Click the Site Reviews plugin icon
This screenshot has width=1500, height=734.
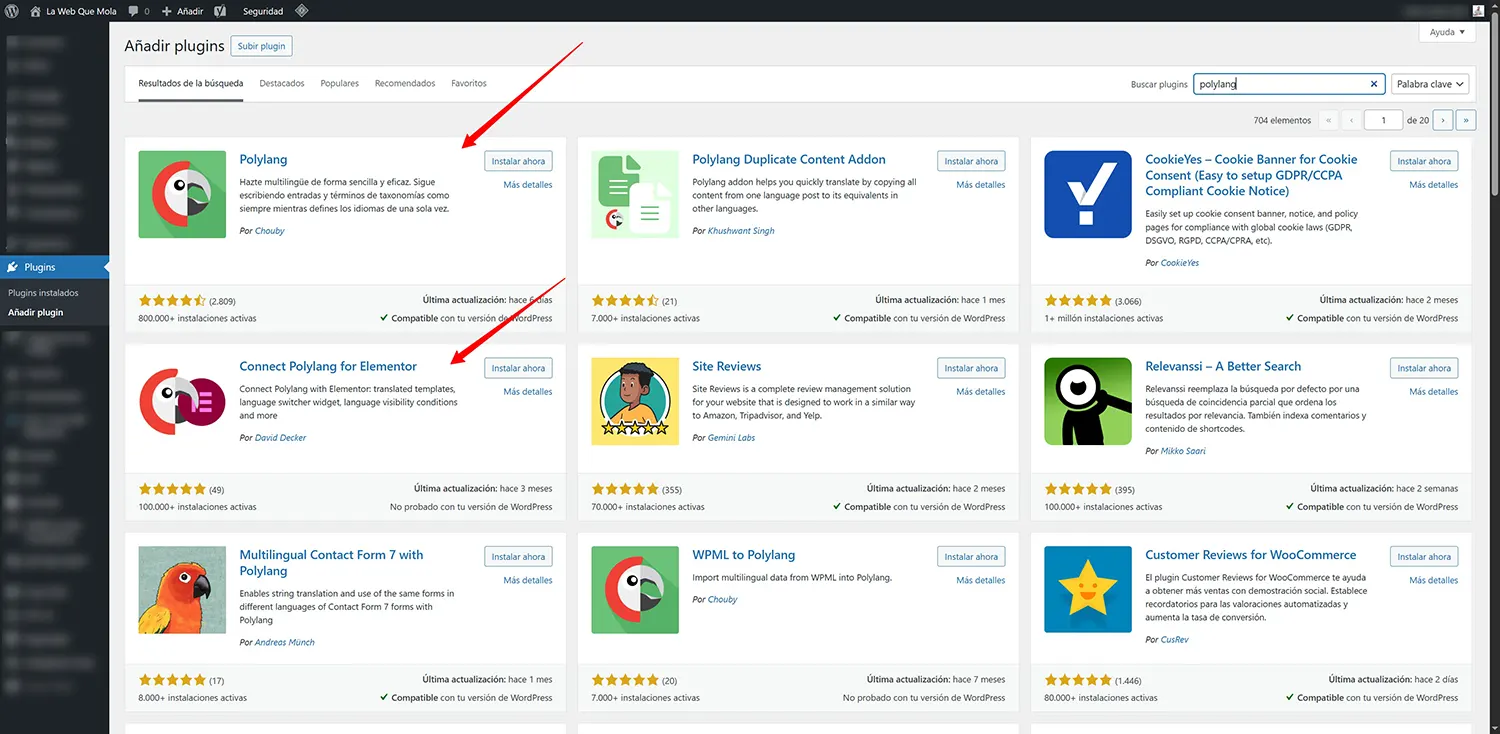(x=635, y=401)
